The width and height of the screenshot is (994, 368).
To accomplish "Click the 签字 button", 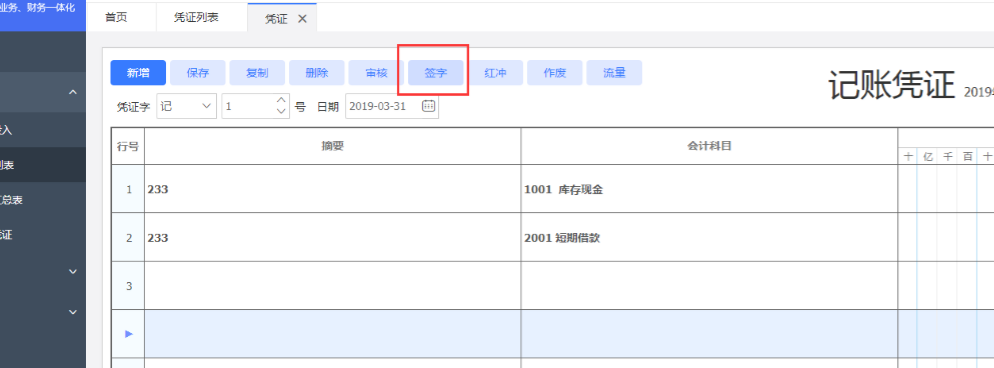I will pos(436,73).
